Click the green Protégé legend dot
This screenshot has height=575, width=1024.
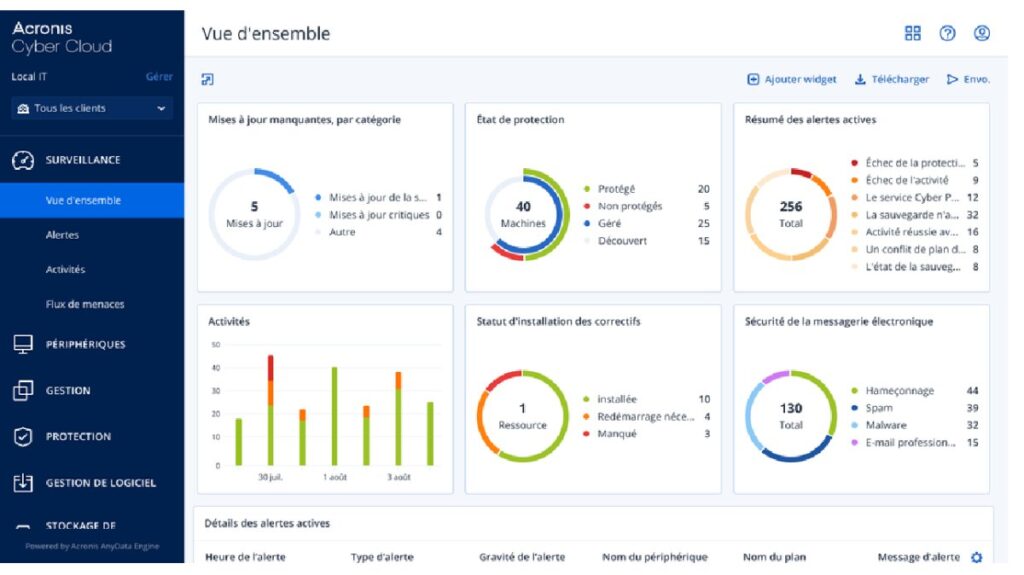587,189
